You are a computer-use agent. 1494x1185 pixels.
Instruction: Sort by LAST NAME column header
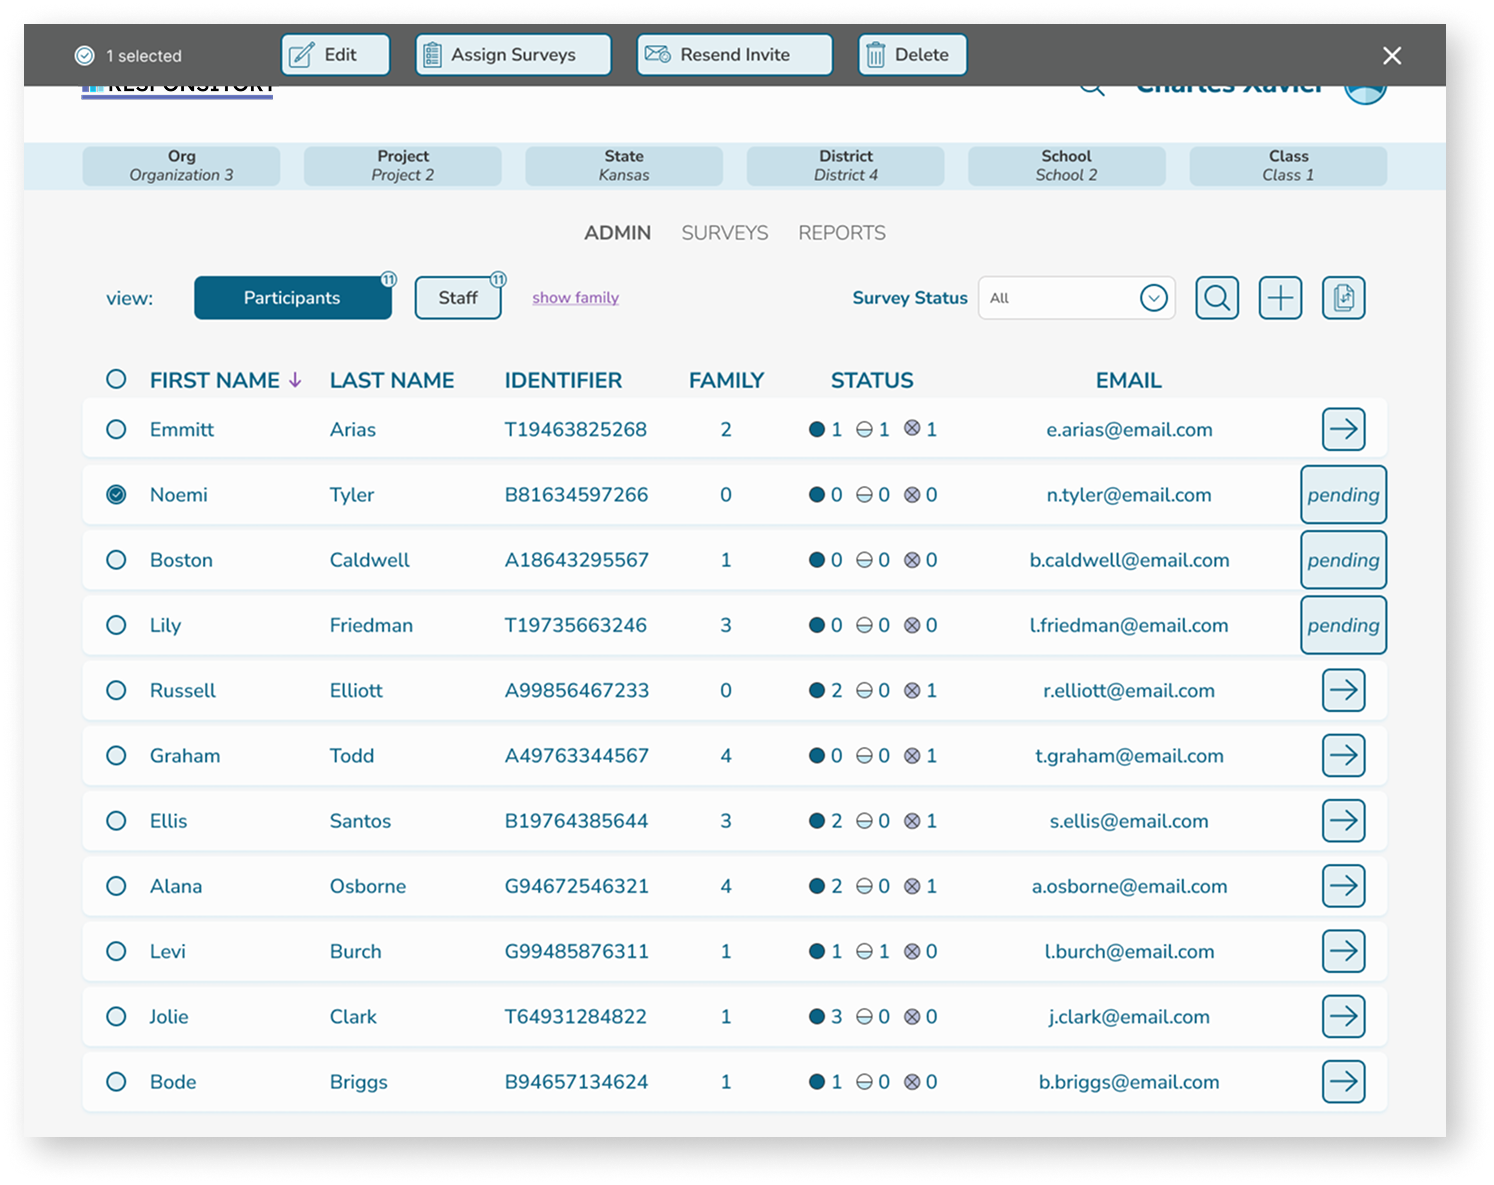[x=392, y=380]
